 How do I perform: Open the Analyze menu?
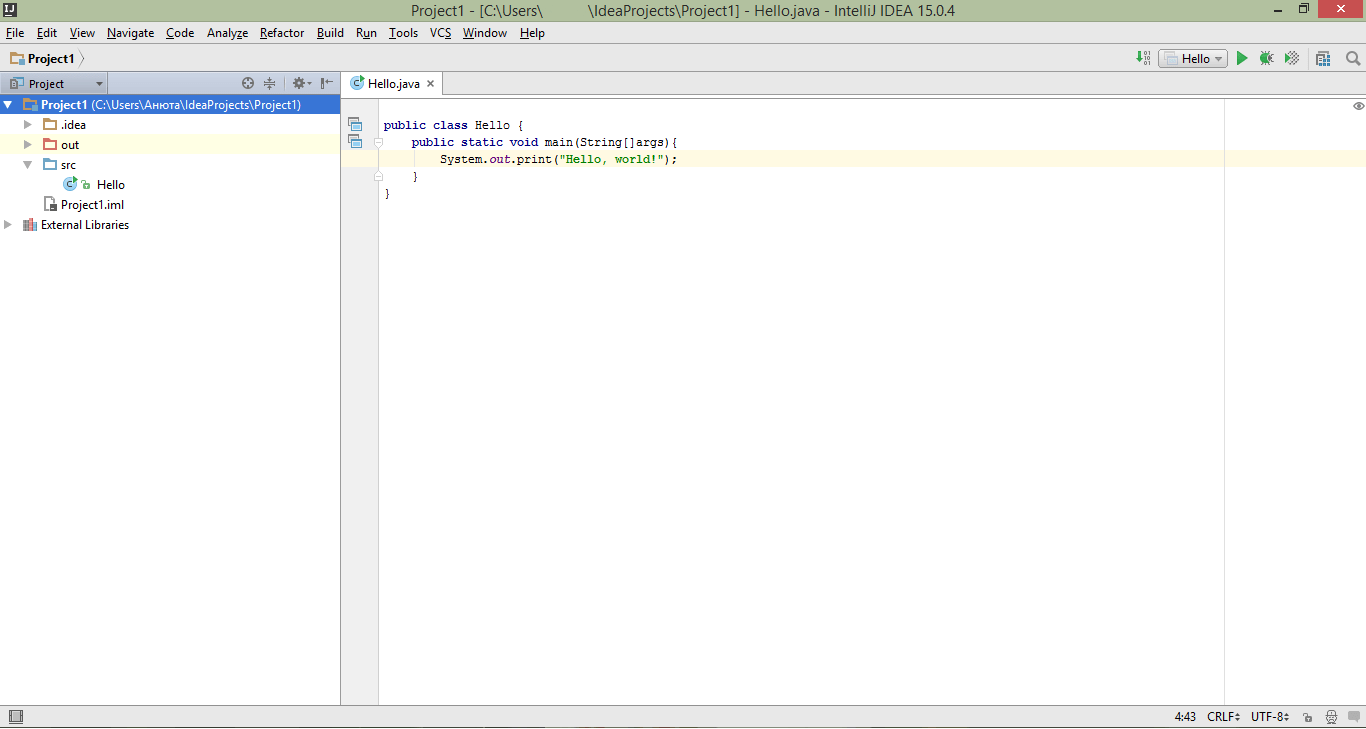[227, 33]
